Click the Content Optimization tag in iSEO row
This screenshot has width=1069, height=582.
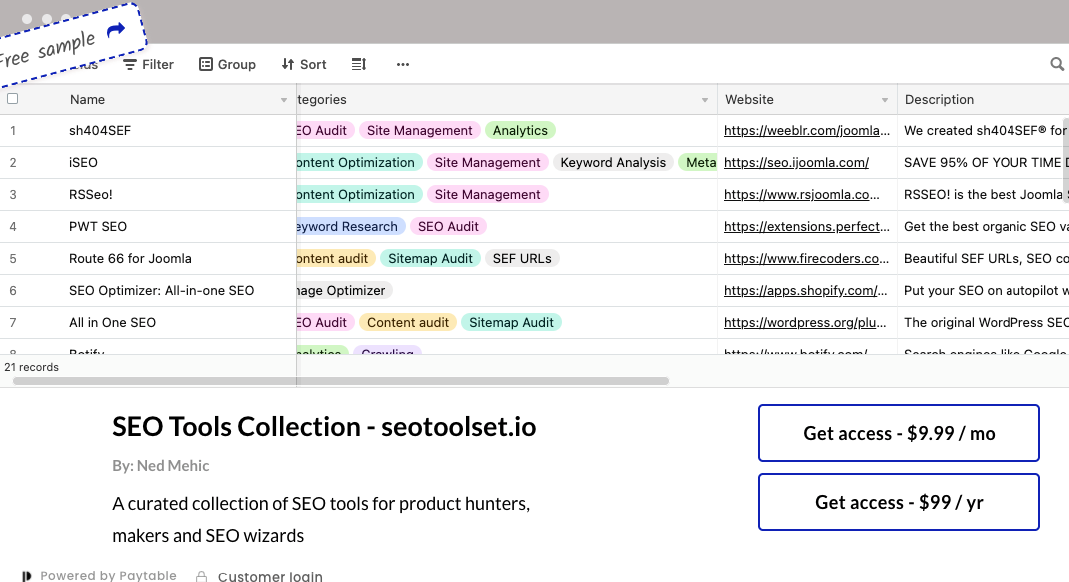(360, 162)
